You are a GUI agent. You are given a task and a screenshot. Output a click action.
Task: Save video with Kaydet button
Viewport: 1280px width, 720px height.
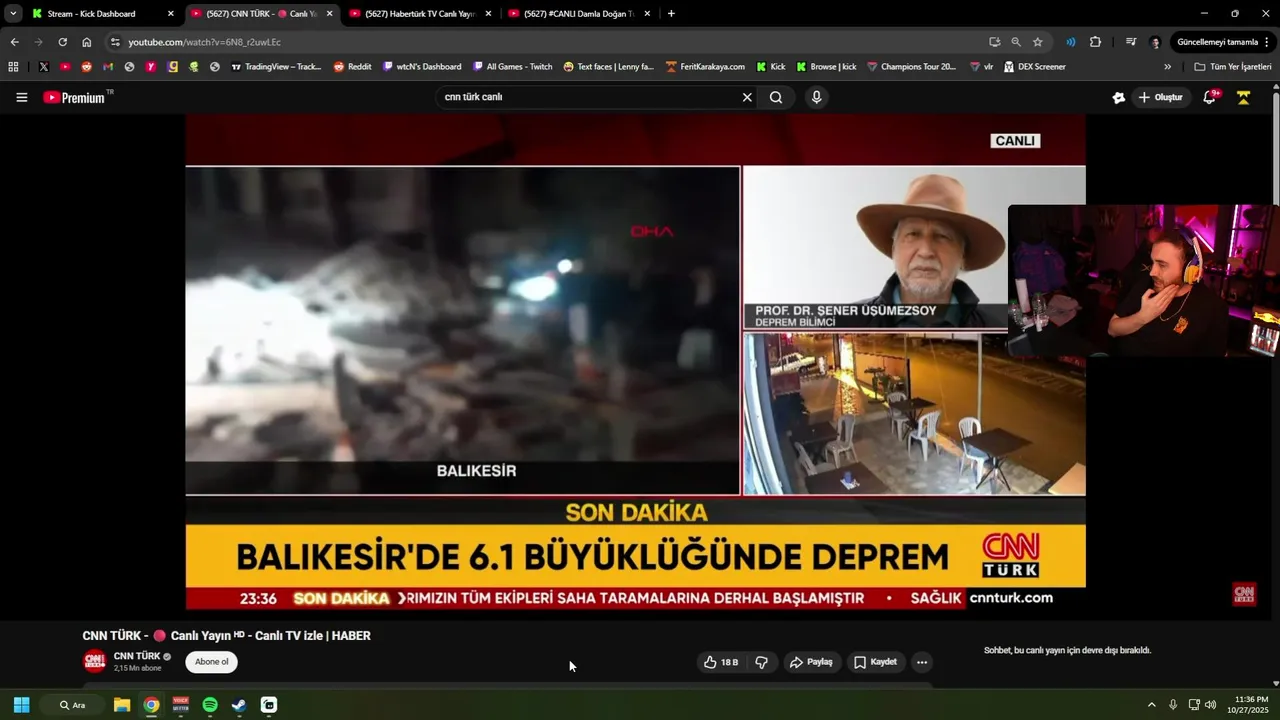click(x=875, y=662)
